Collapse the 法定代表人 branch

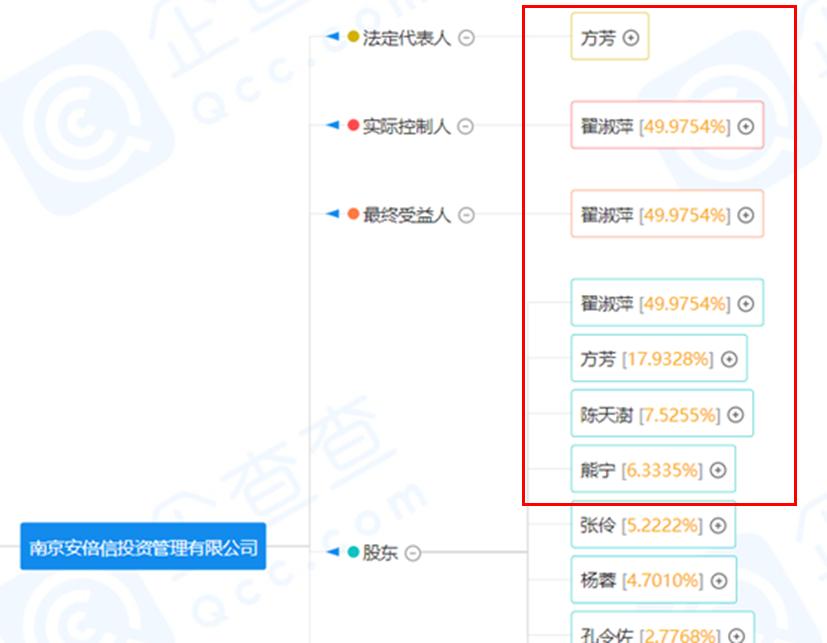pyautogui.click(x=466, y=38)
